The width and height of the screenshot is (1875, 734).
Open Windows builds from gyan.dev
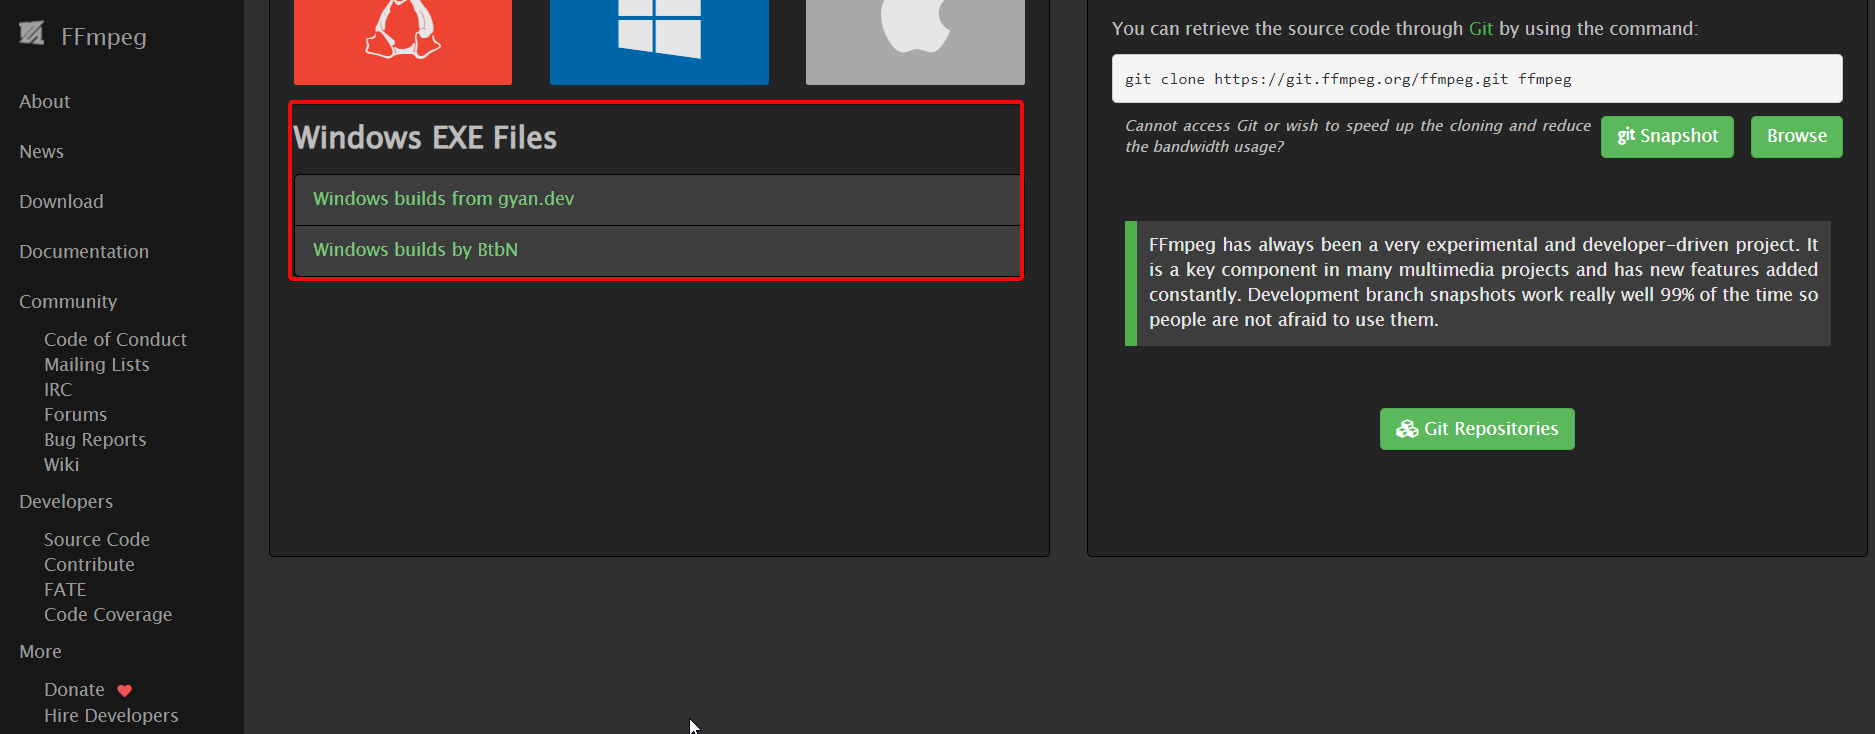pos(444,199)
